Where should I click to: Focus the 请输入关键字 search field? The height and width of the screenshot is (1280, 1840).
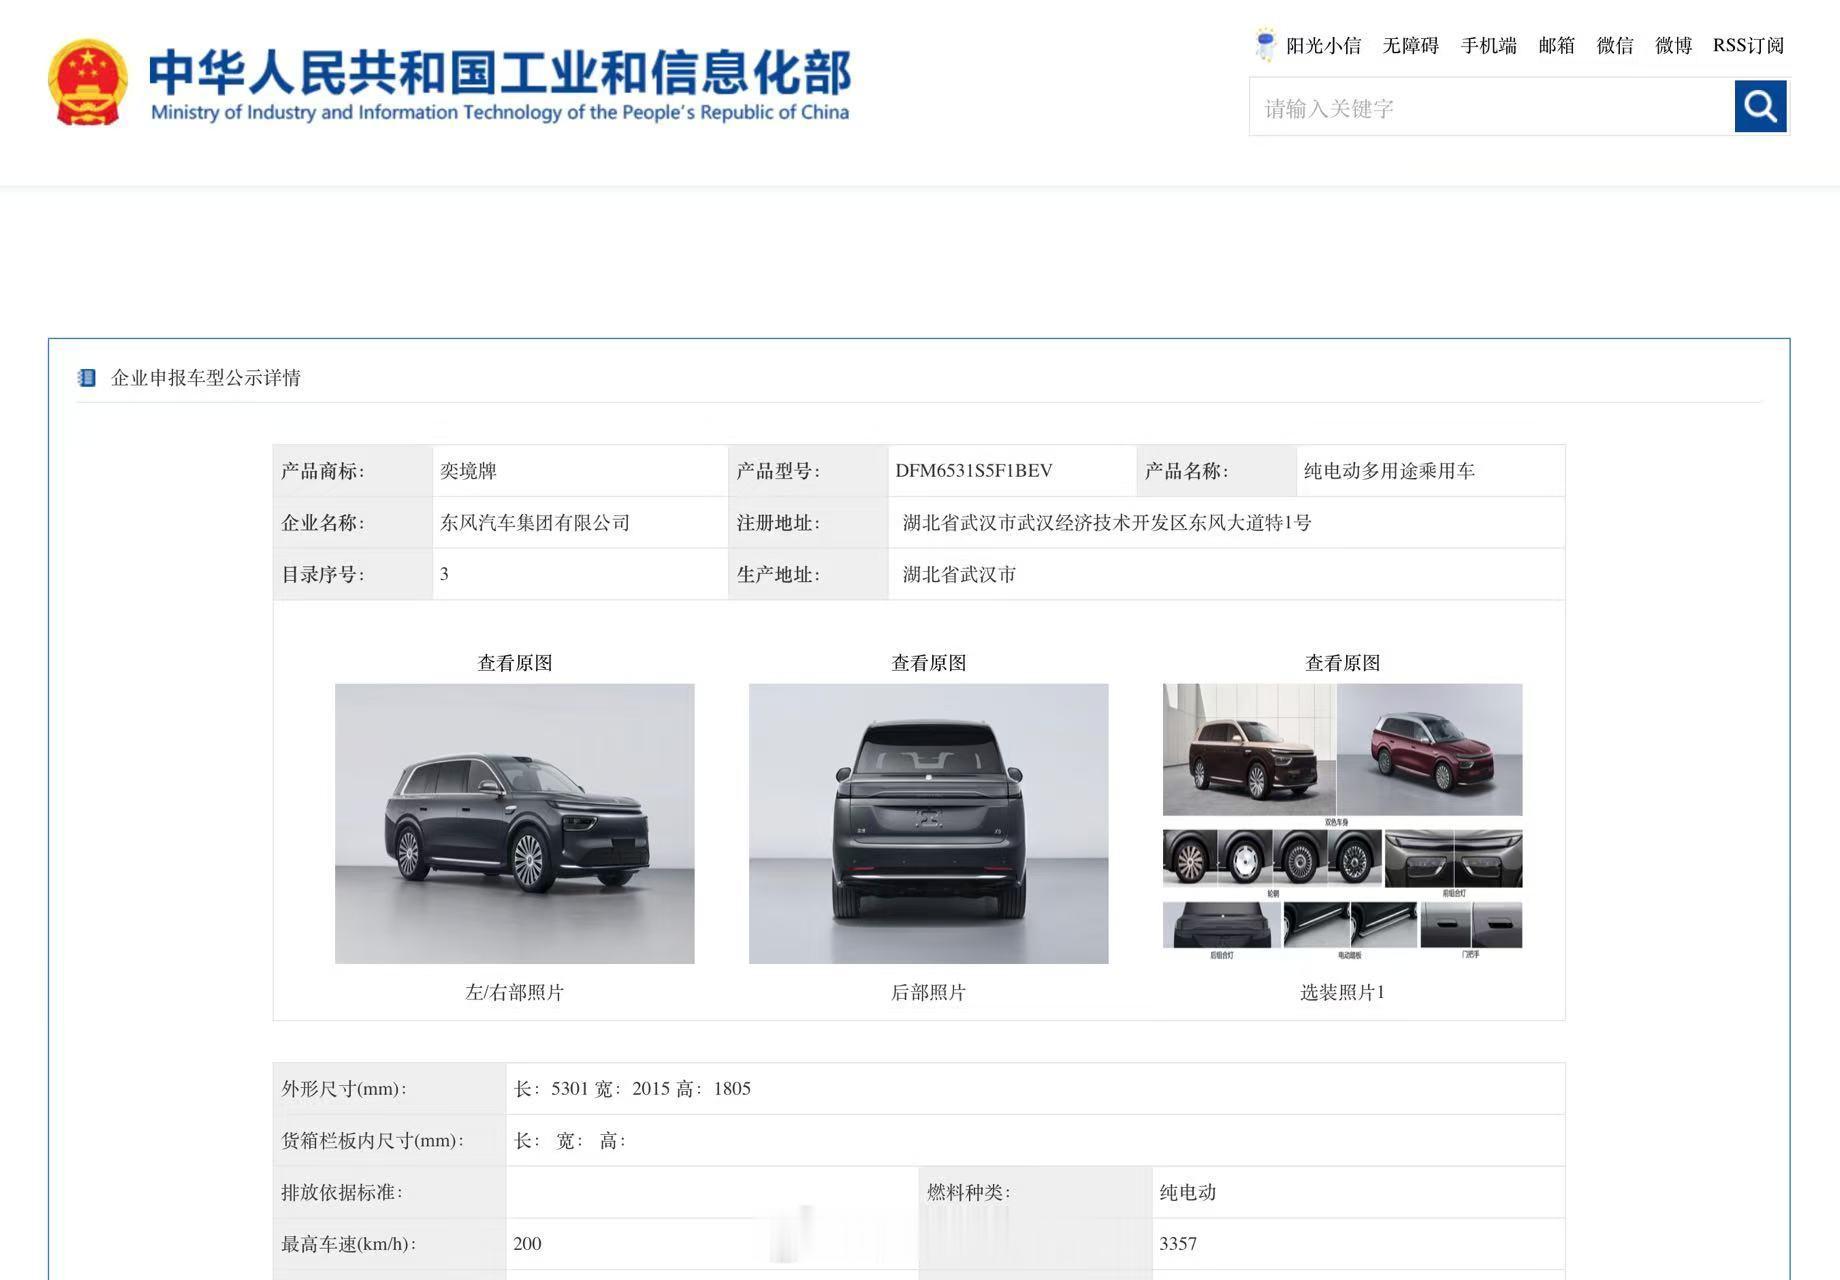[x=1492, y=107]
